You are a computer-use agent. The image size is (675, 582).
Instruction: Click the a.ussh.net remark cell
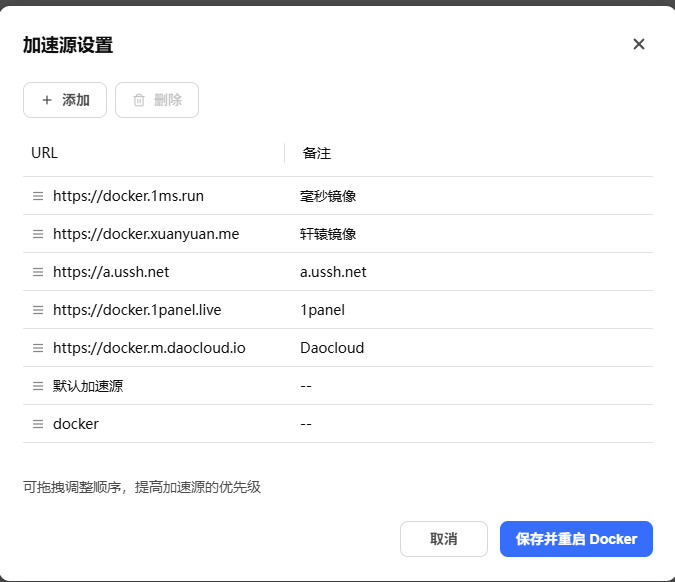point(333,272)
